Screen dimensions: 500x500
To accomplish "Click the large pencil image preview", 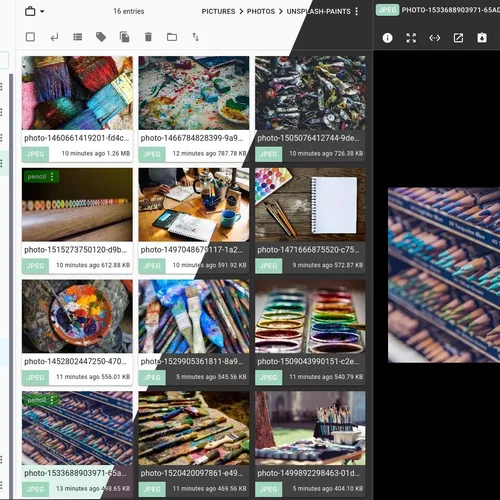I will point(444,275).
